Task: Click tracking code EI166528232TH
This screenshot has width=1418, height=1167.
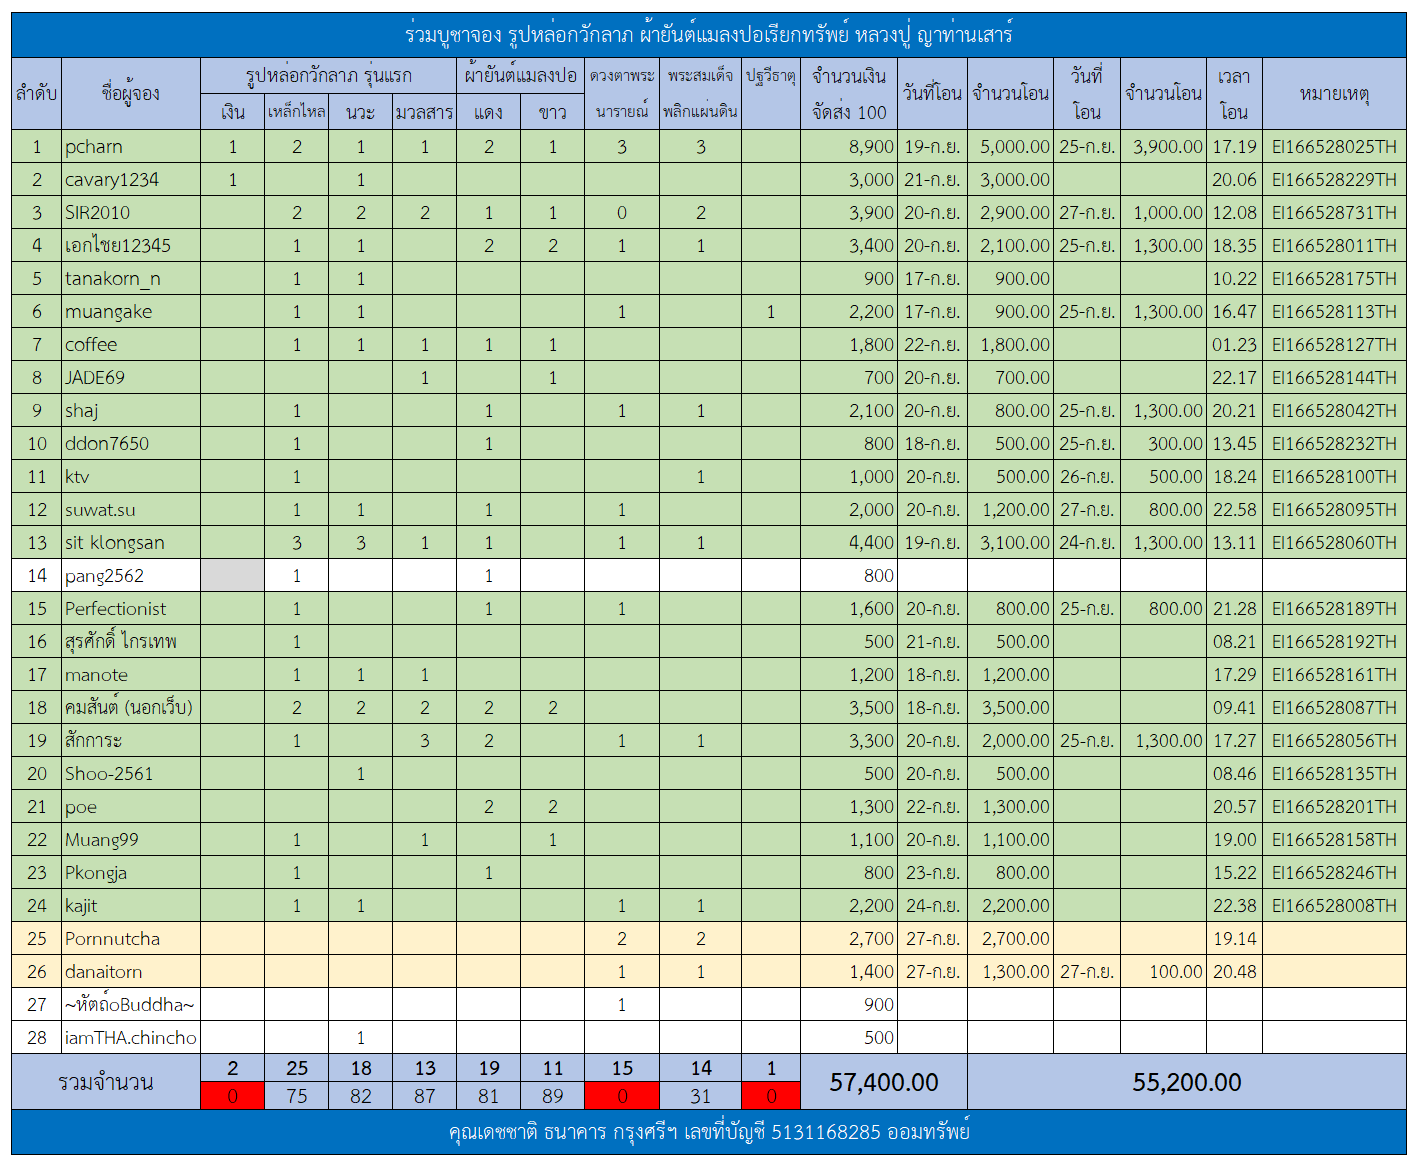Action: [1334, 443]
